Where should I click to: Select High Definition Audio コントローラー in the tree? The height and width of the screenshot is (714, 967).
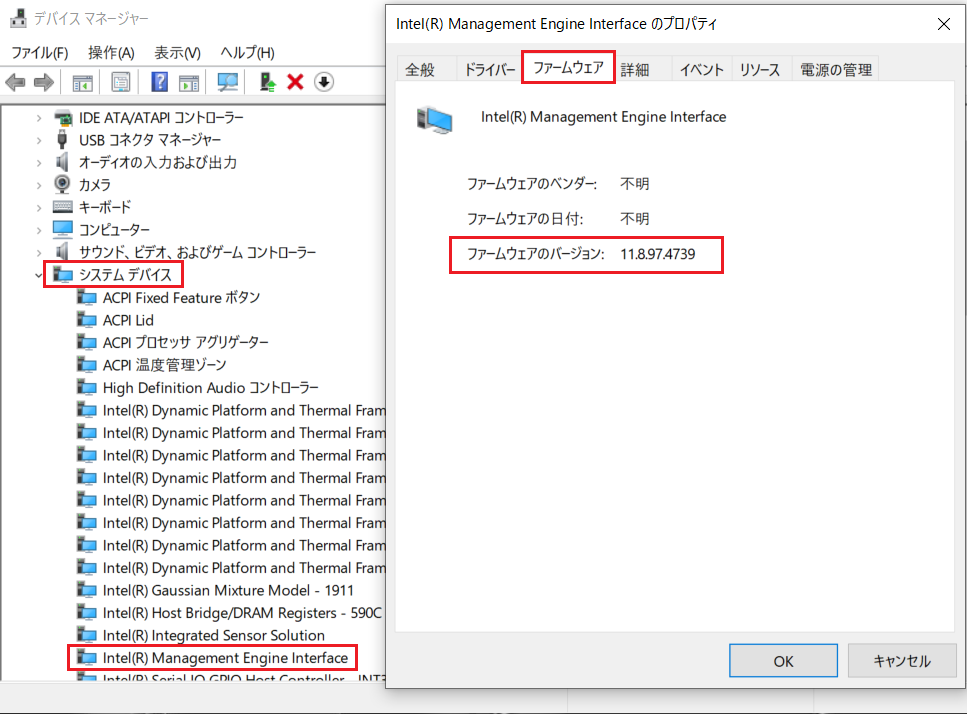211,388
